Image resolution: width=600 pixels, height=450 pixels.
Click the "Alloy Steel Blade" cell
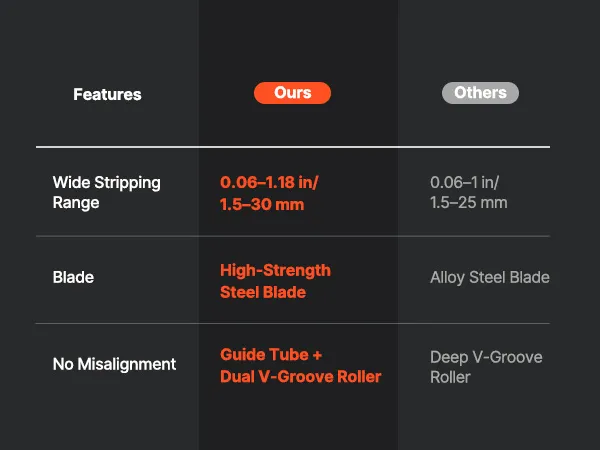[489, 278]
